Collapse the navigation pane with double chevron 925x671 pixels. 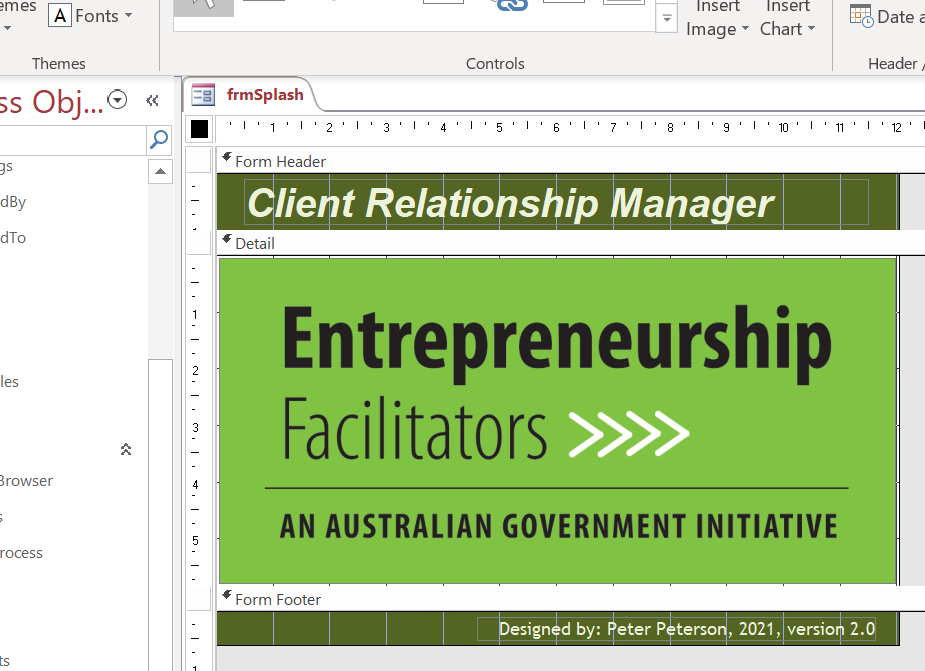tap(152, 100)
